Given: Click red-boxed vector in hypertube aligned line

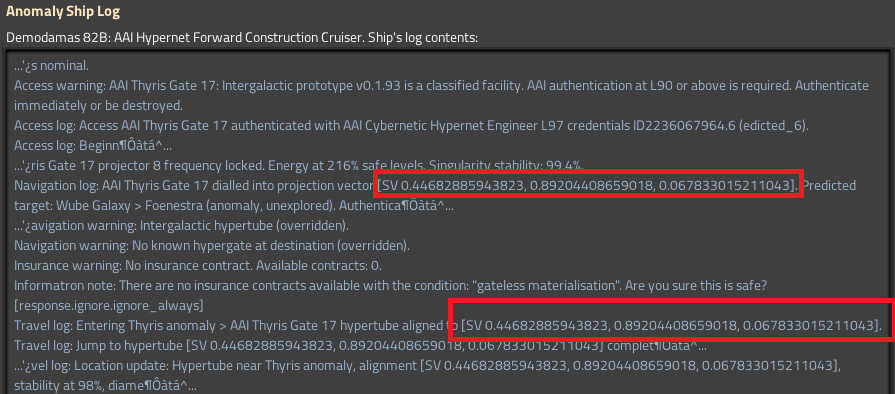Looking at the screenshot, I should [672, 326].
